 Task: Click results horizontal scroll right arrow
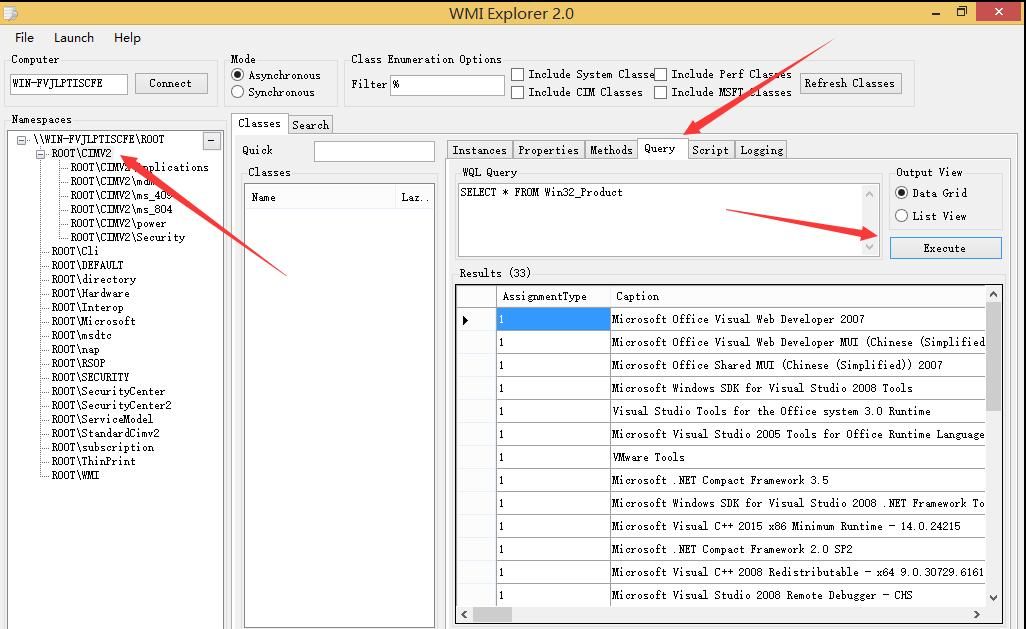pos(977,615)
